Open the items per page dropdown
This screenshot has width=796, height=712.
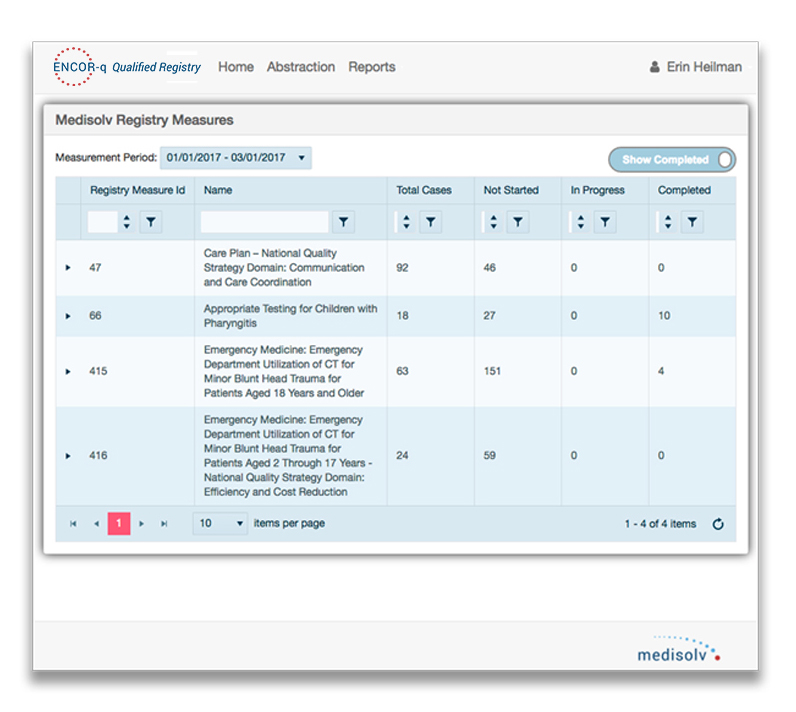tap(220, 523)
